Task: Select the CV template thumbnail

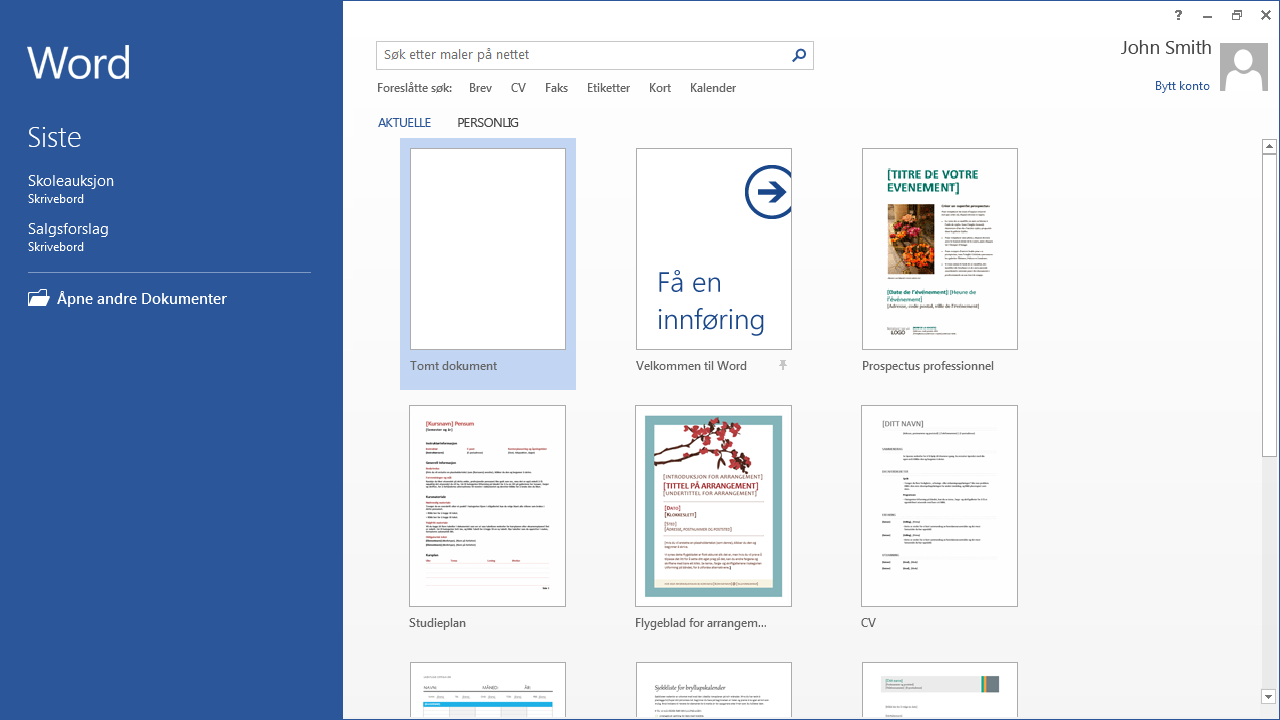Action: (940, 506)
